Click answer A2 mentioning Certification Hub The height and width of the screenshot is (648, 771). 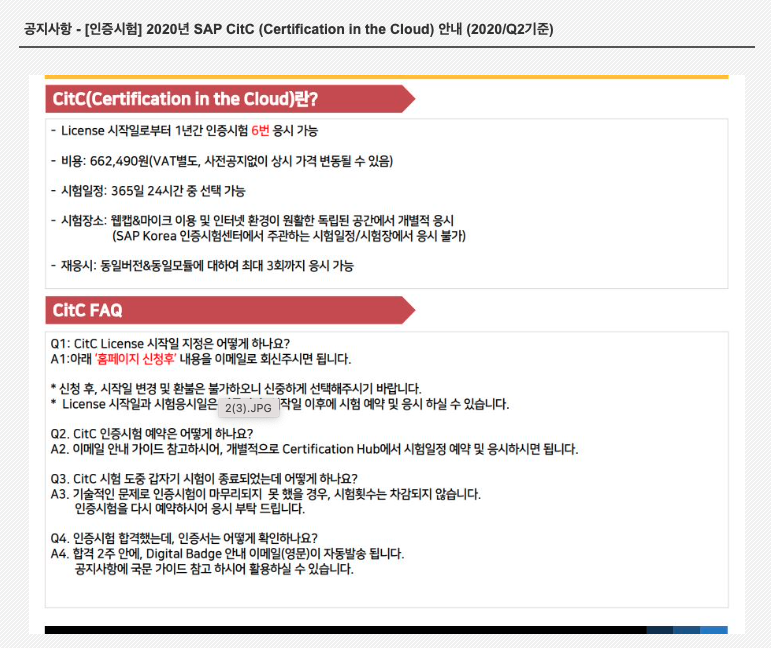point(314,449)
